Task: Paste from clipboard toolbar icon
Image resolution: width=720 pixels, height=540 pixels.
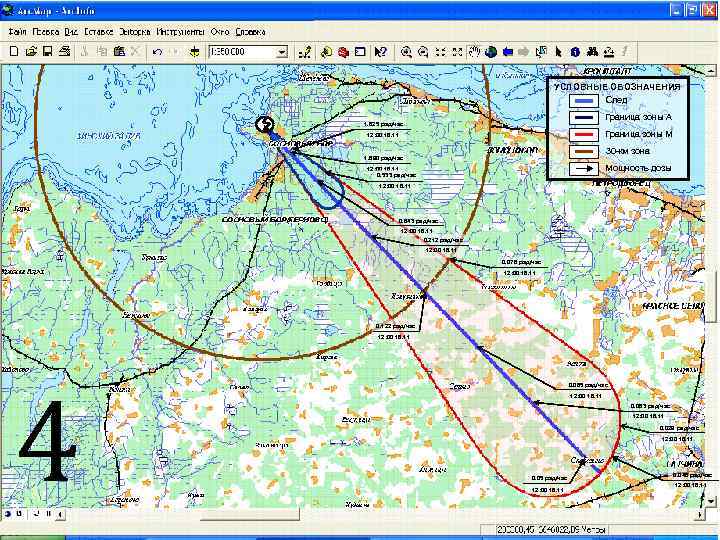Action: (119, 52)
